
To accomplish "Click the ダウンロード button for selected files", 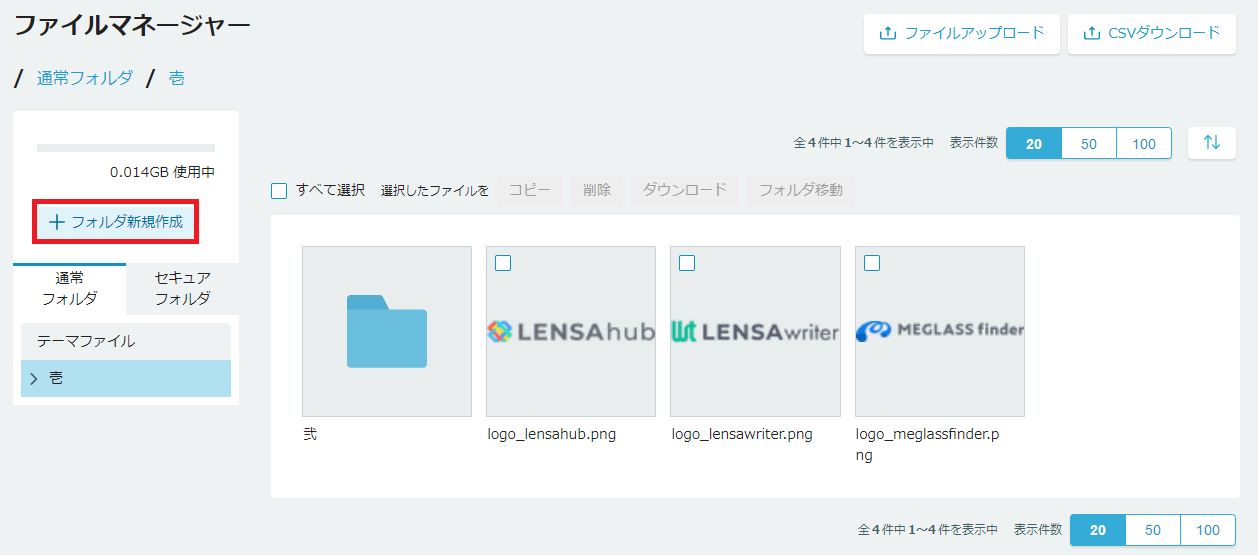I will tap(685, 190).
